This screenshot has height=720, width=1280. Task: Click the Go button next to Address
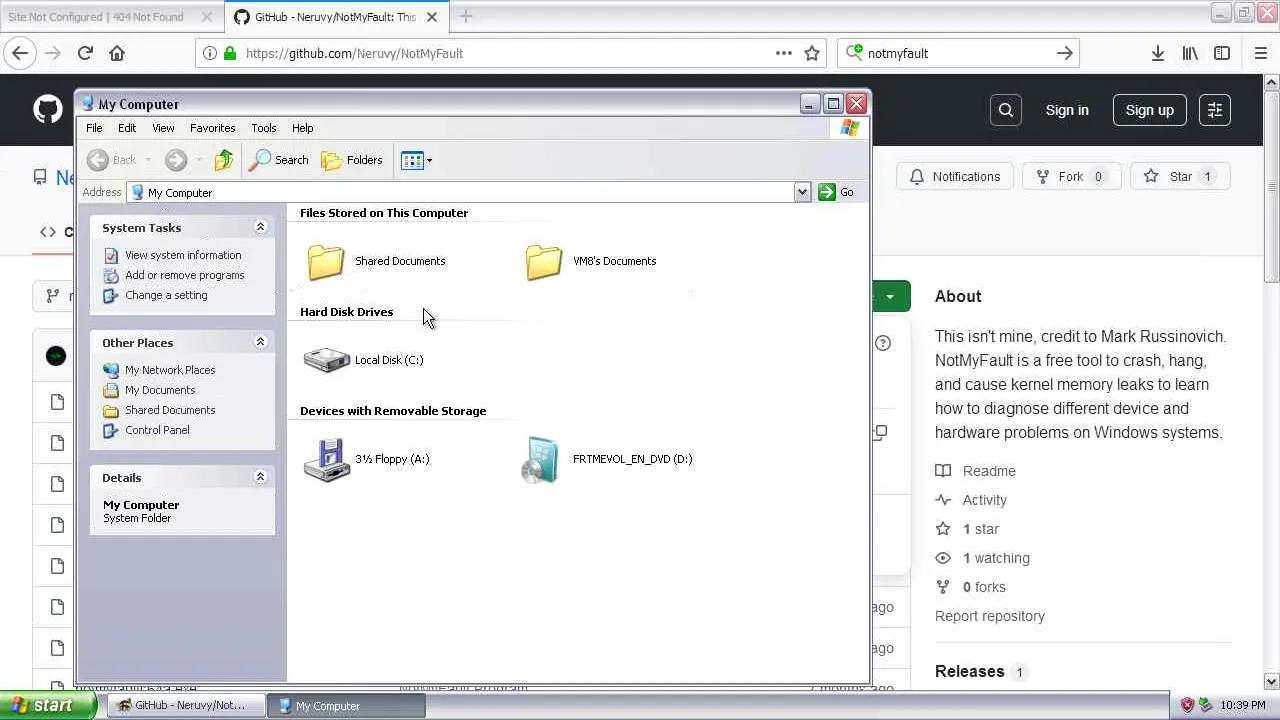836,192
